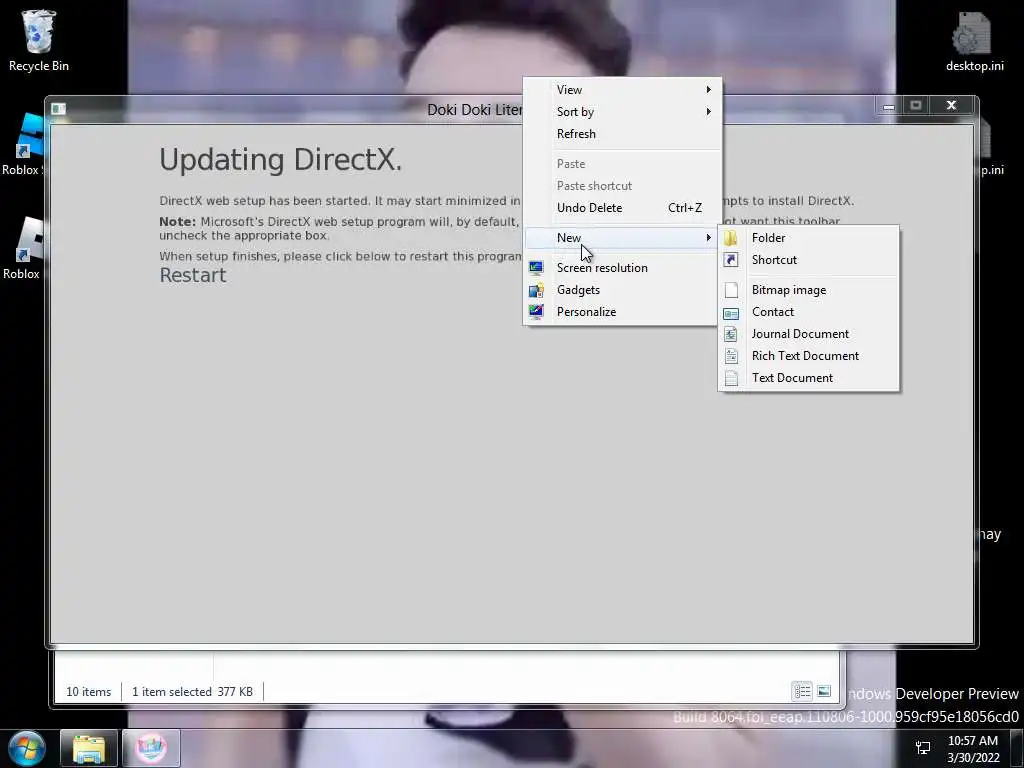This screenshot has width=1024, height=768.
Task: Click the Doki Doki window title icon
Action: click(x=58, y=108)
